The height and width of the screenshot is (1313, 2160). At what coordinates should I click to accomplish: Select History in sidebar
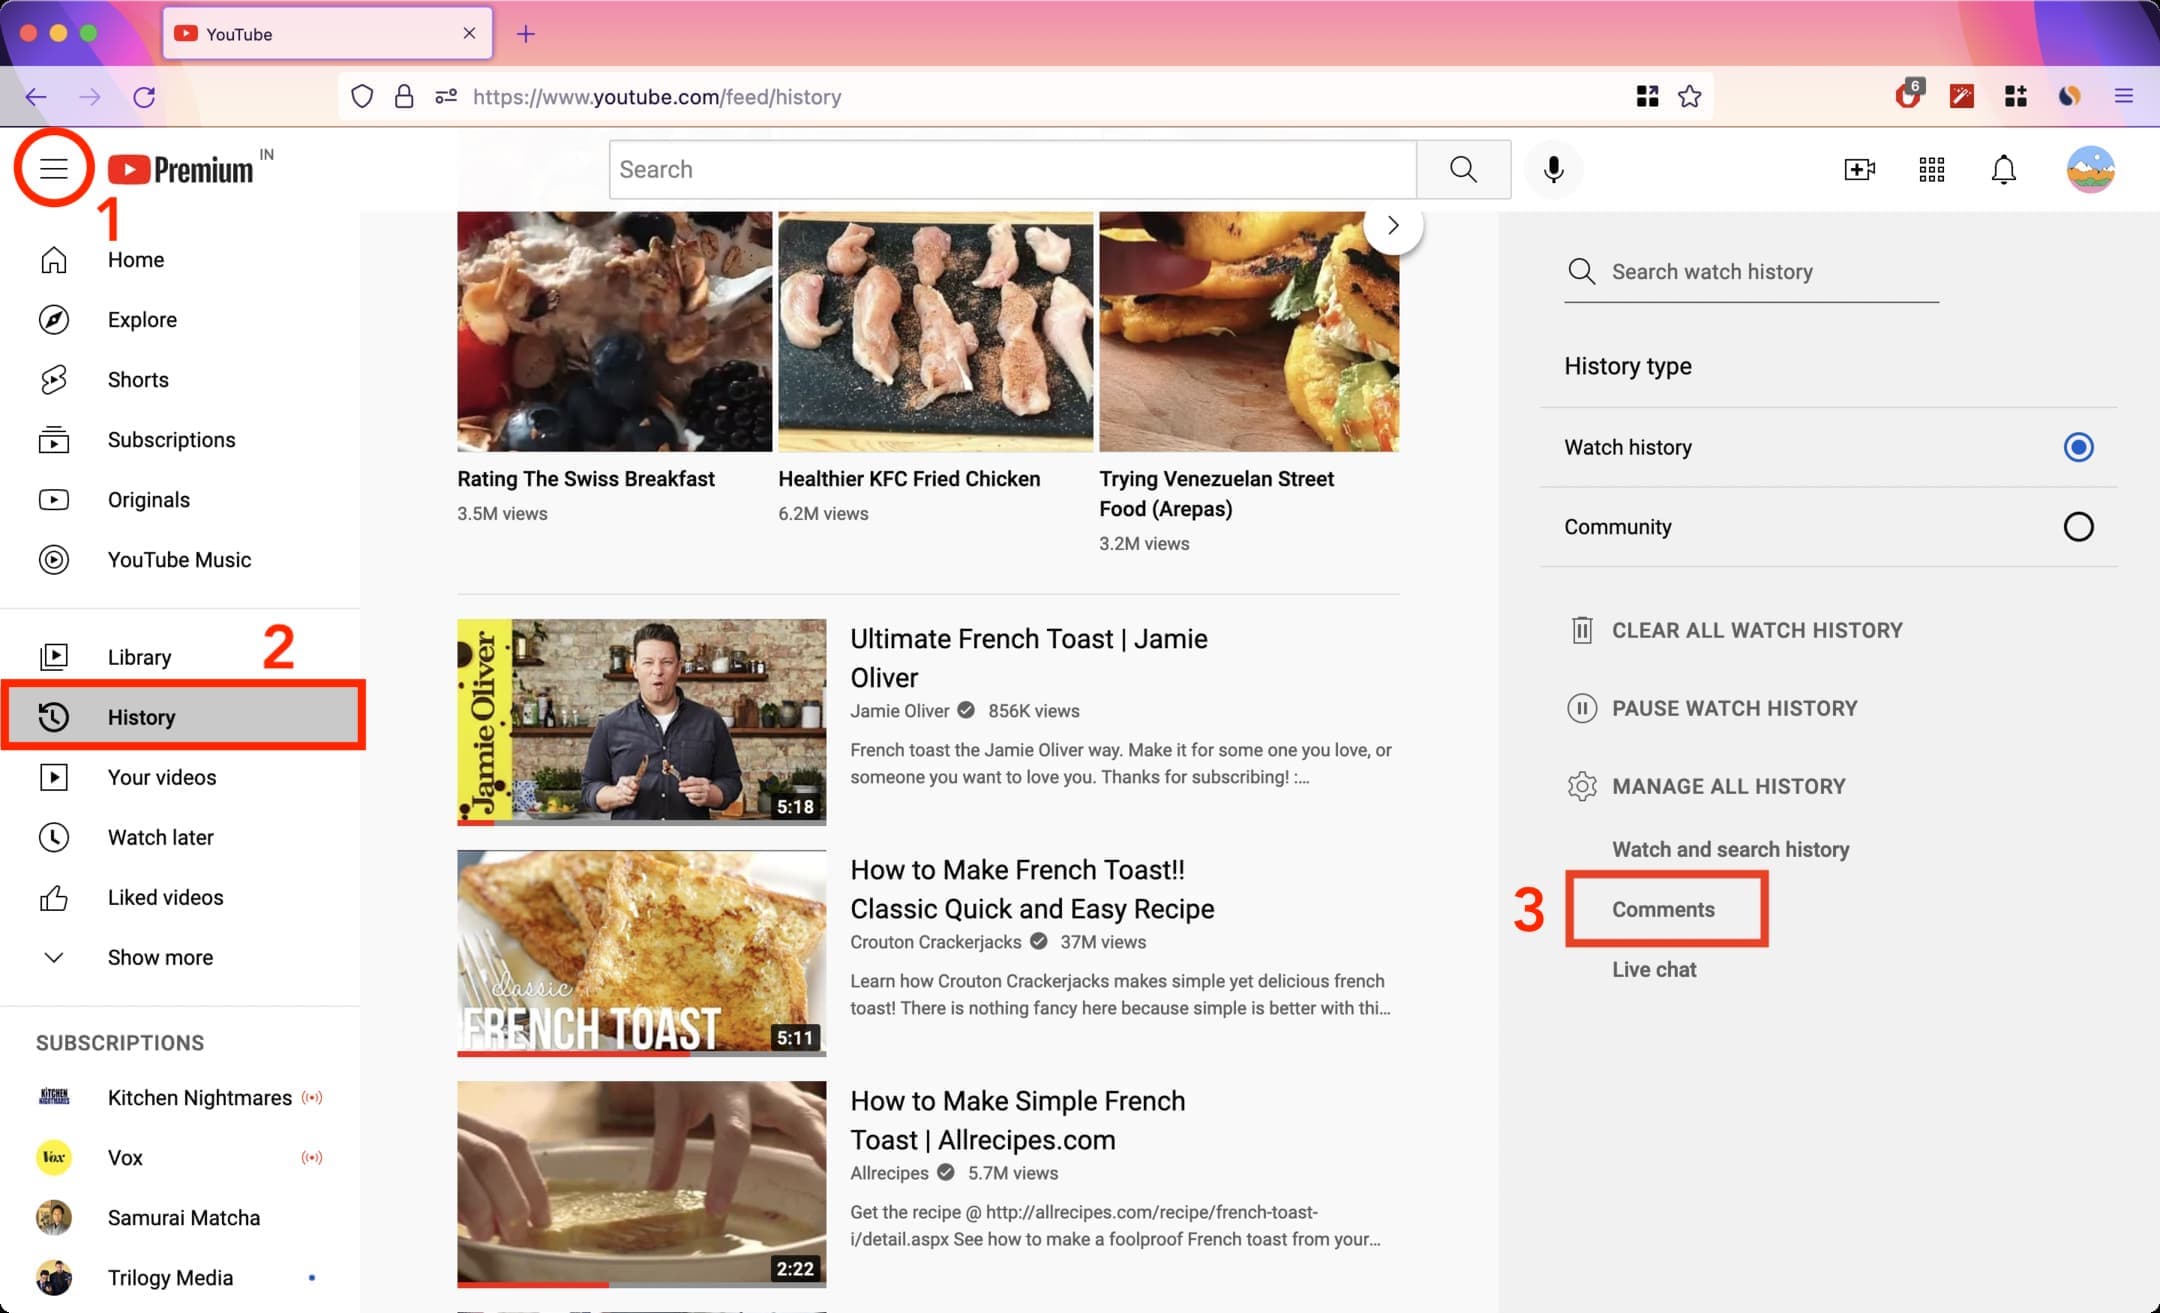180,717
